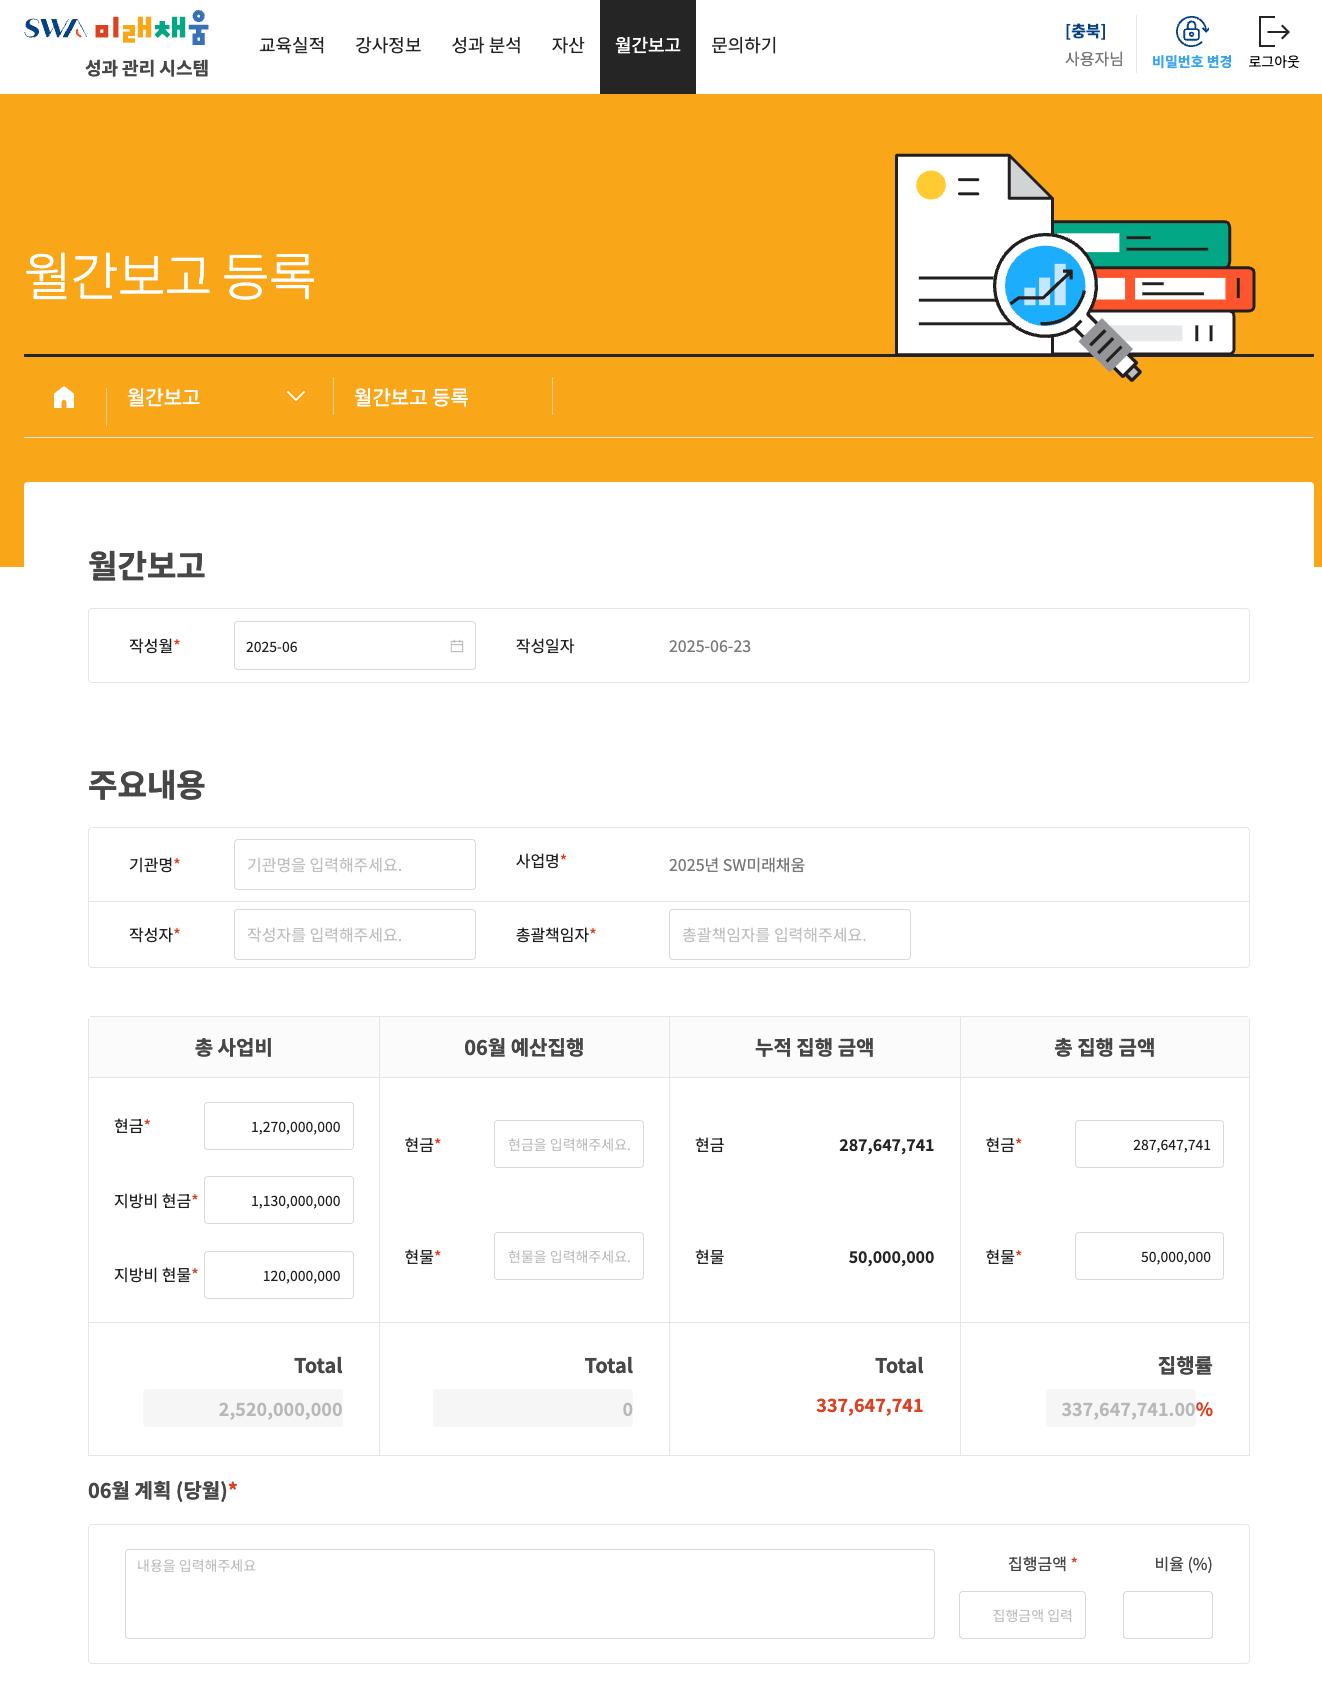
Task: Click 작성일자 value 2025-06-23
Action: [710, 646]
